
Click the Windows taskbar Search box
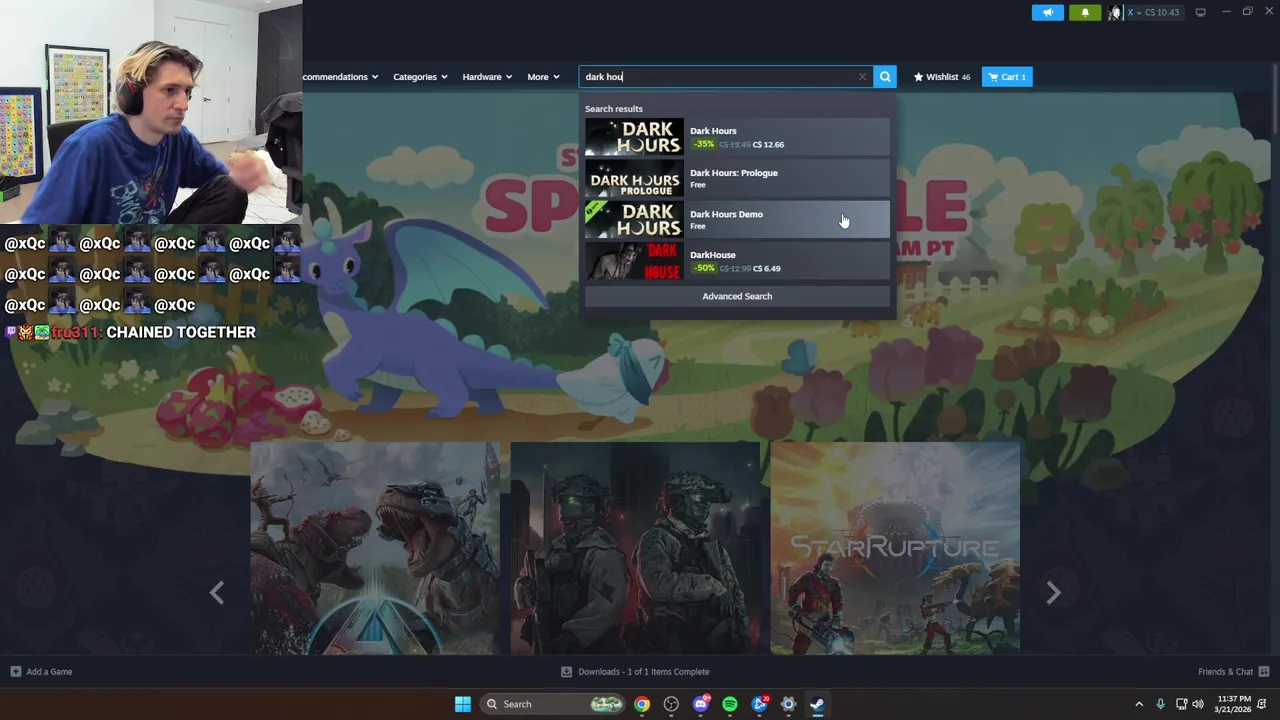click(x=554, y=704)
